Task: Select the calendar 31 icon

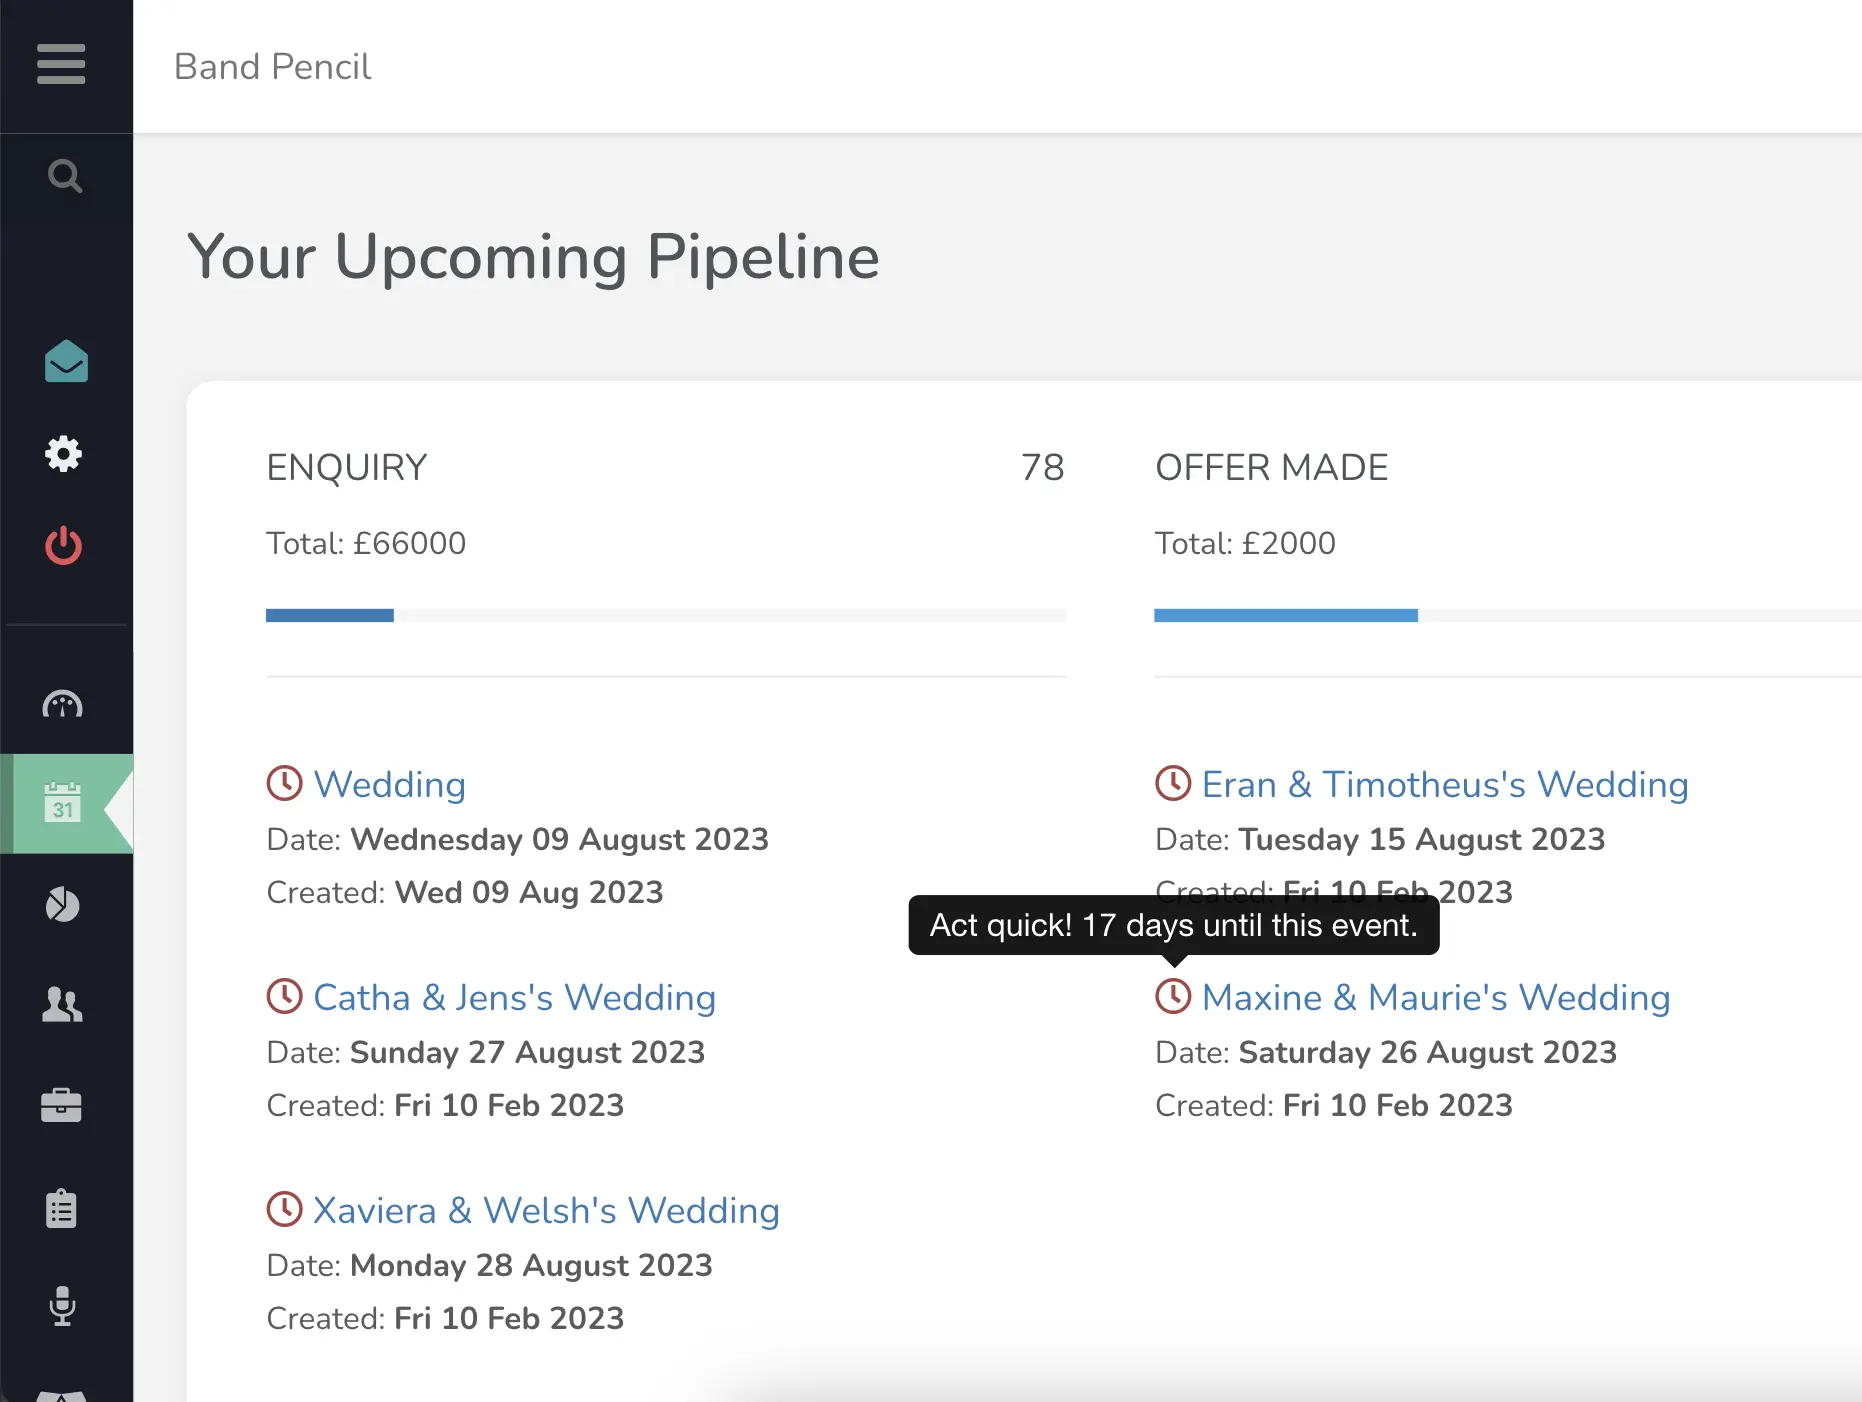Action: pos(63,803)
